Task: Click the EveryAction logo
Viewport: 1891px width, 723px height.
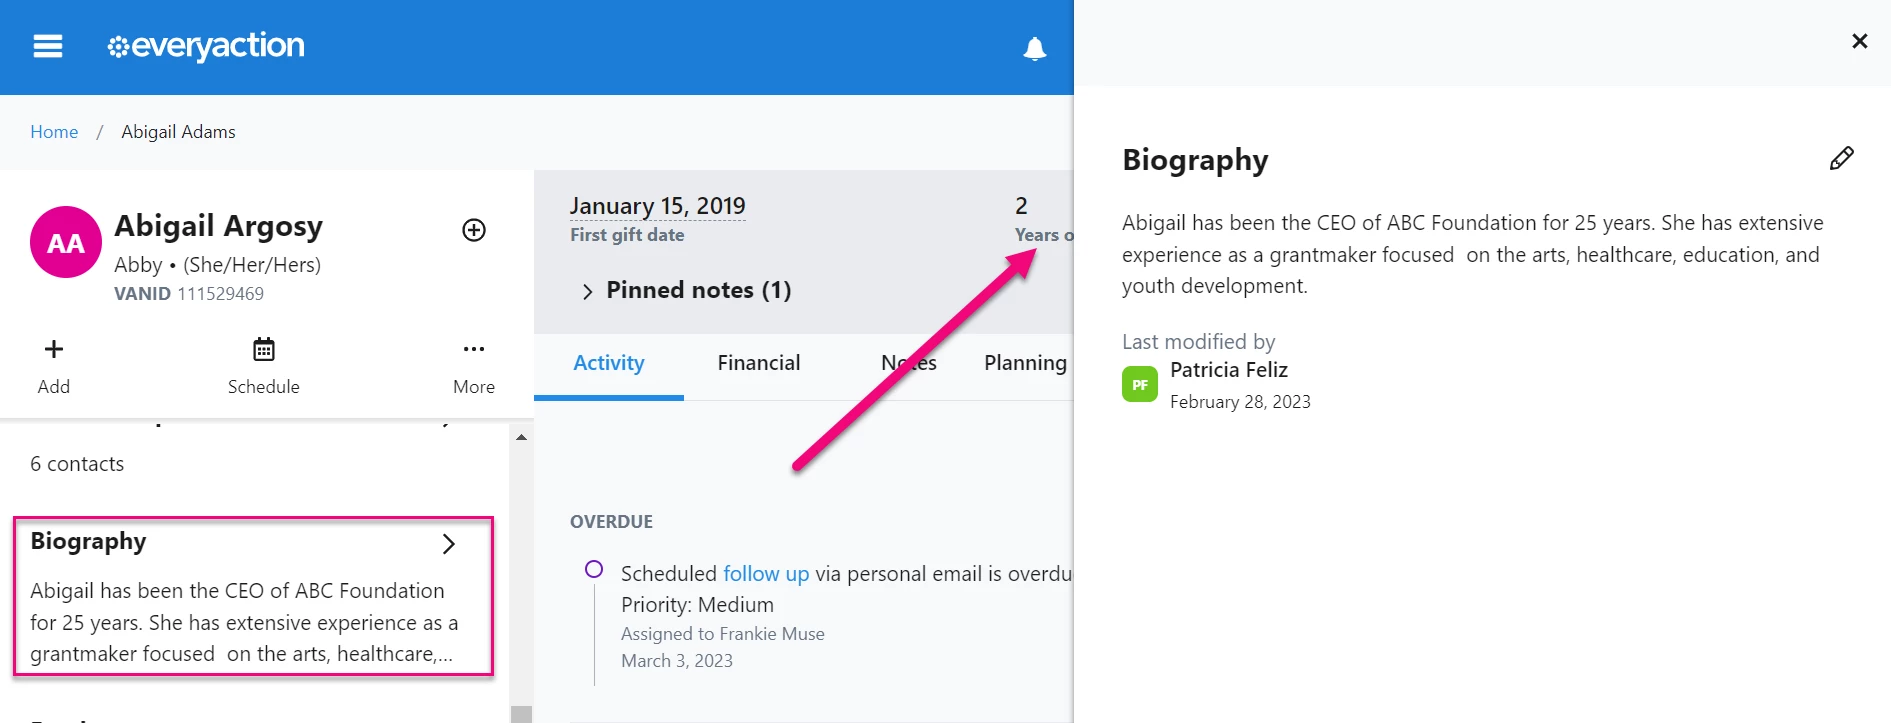Action: 205,45
